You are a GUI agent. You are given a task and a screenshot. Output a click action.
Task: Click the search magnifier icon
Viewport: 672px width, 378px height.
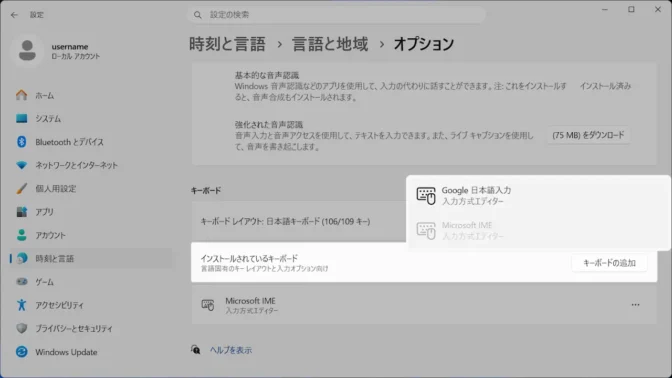[197, 15]
